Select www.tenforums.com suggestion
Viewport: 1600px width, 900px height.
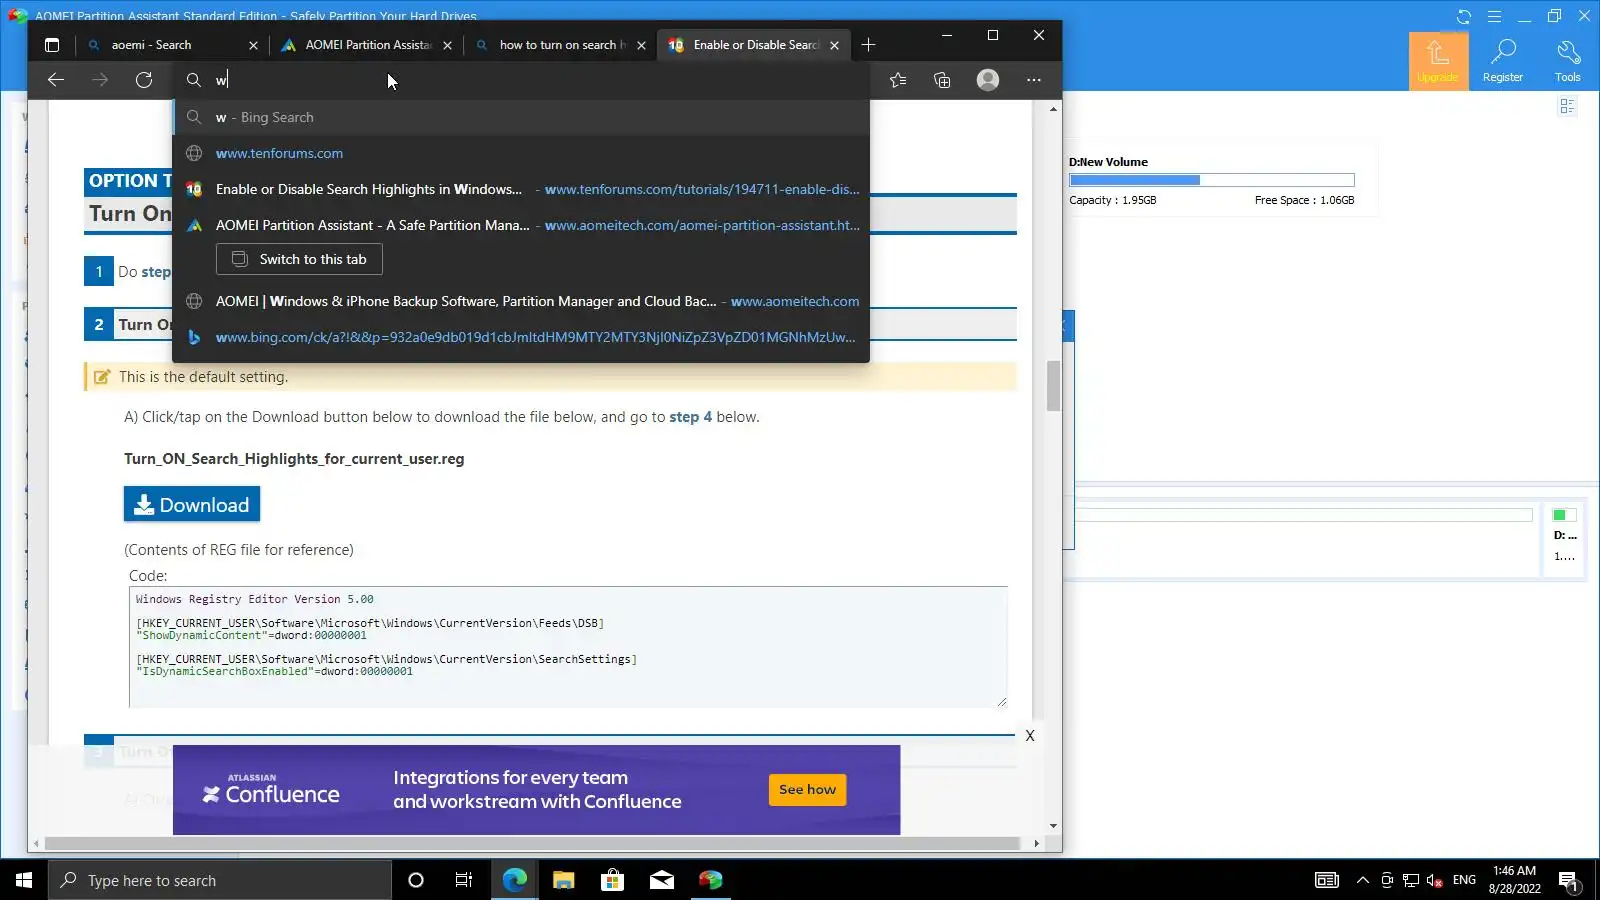point(521,153)
